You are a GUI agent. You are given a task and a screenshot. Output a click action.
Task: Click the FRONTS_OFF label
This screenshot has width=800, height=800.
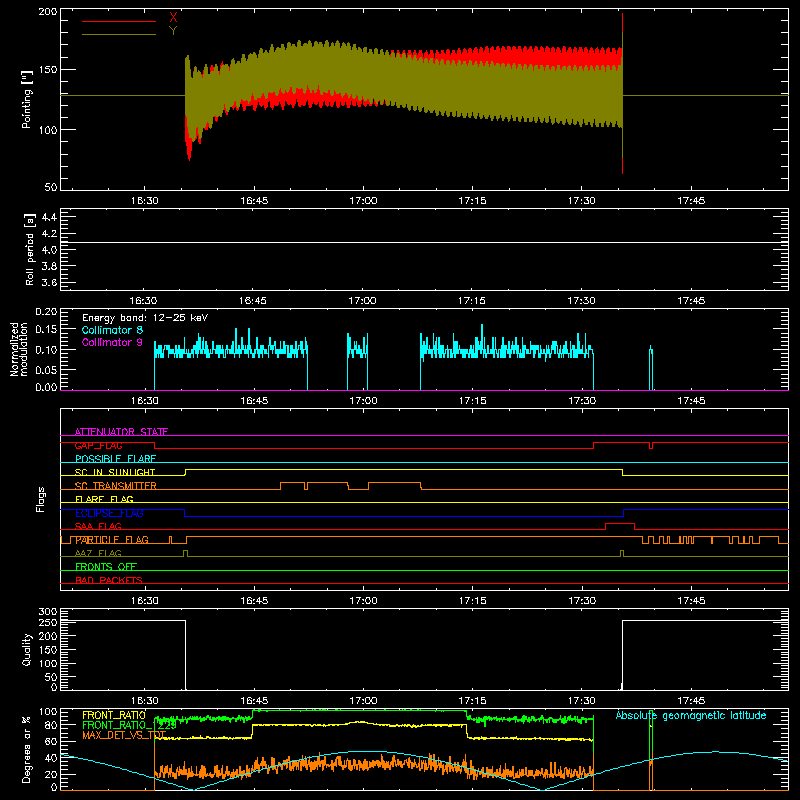[106, 566]
